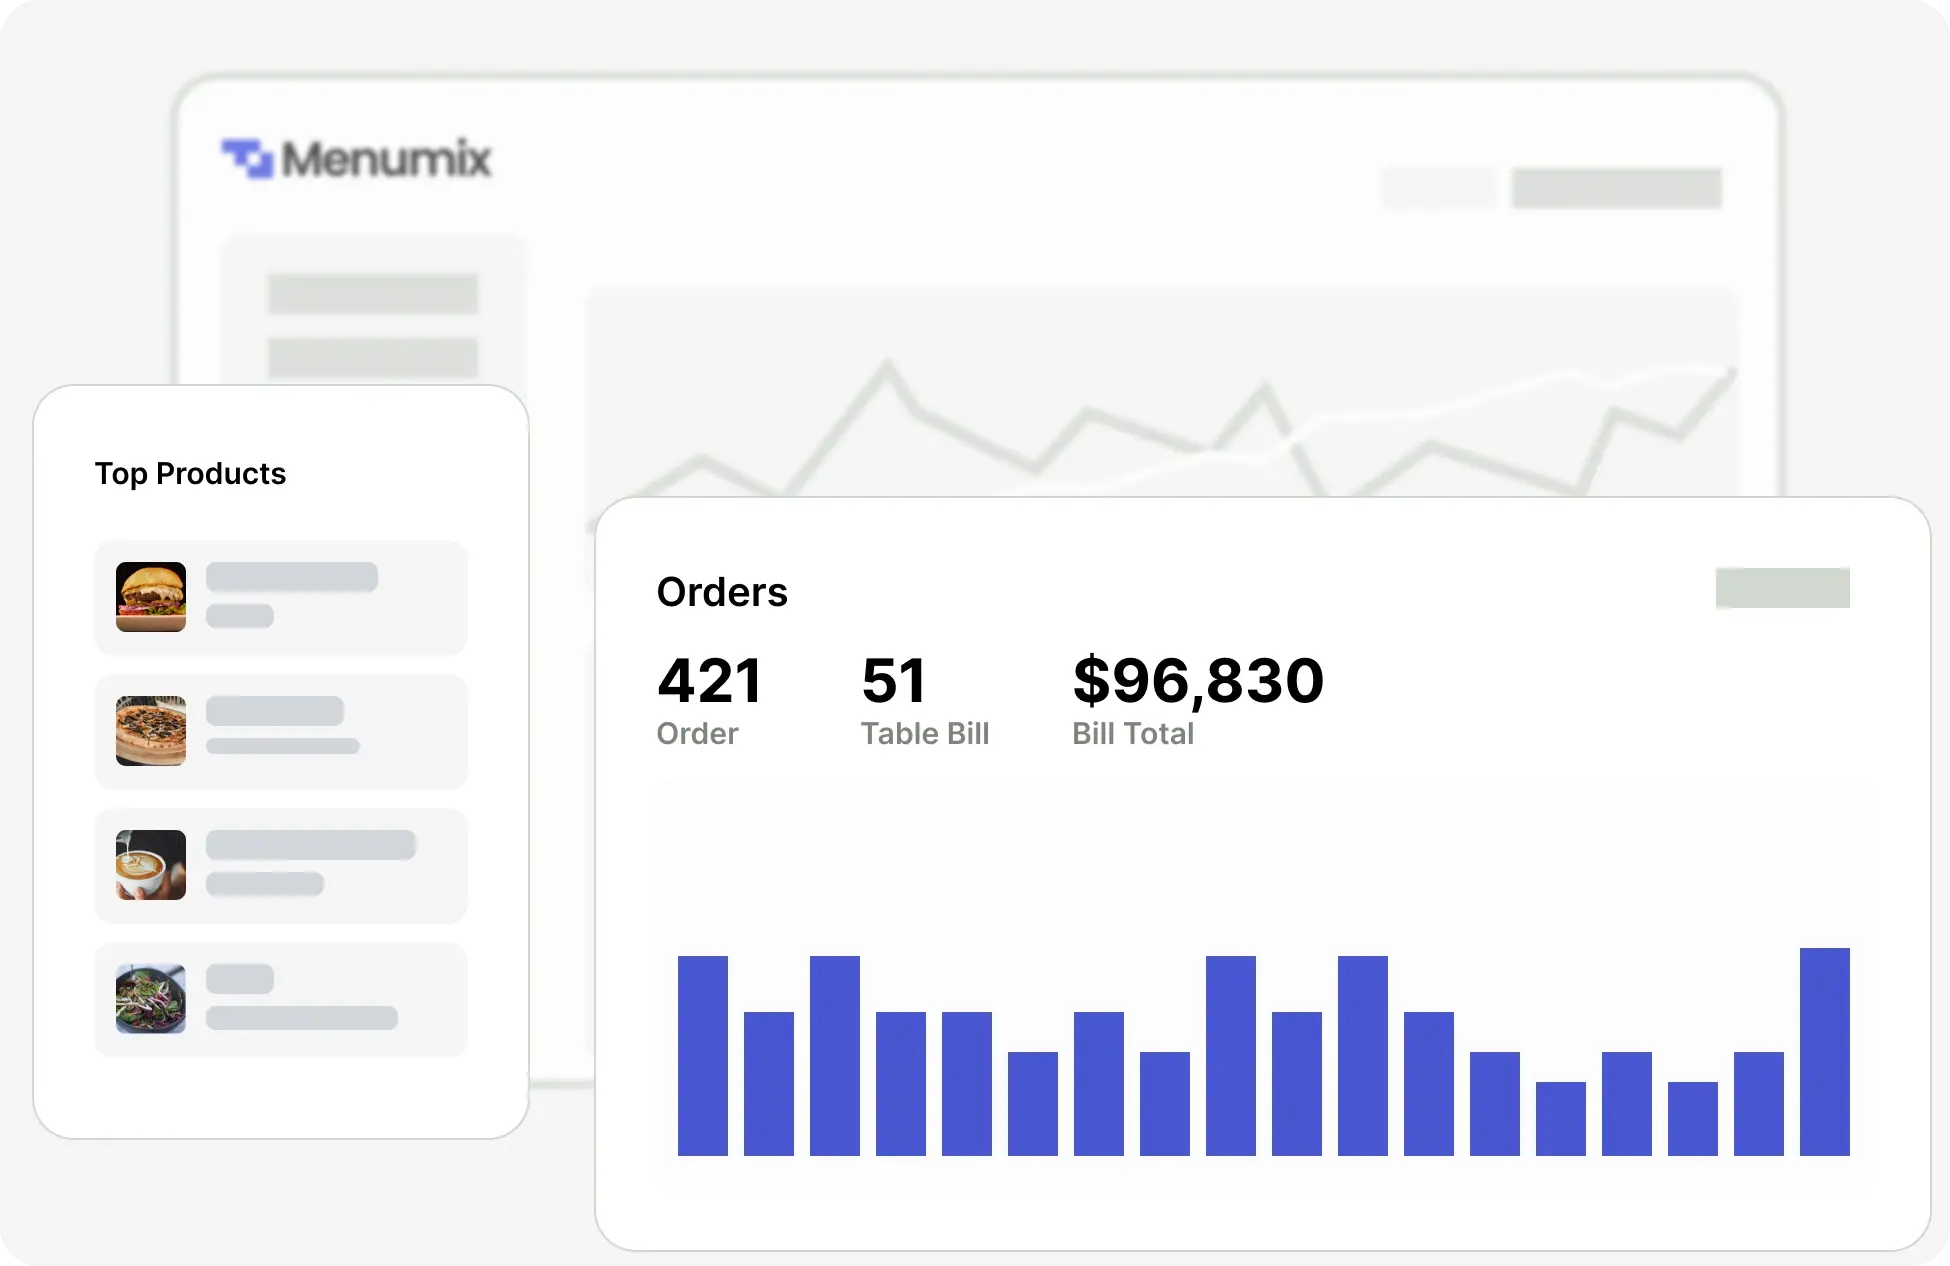Click the pizza product thumbnail
This screenshot has width=1950, height=1266.
(151, 731)
